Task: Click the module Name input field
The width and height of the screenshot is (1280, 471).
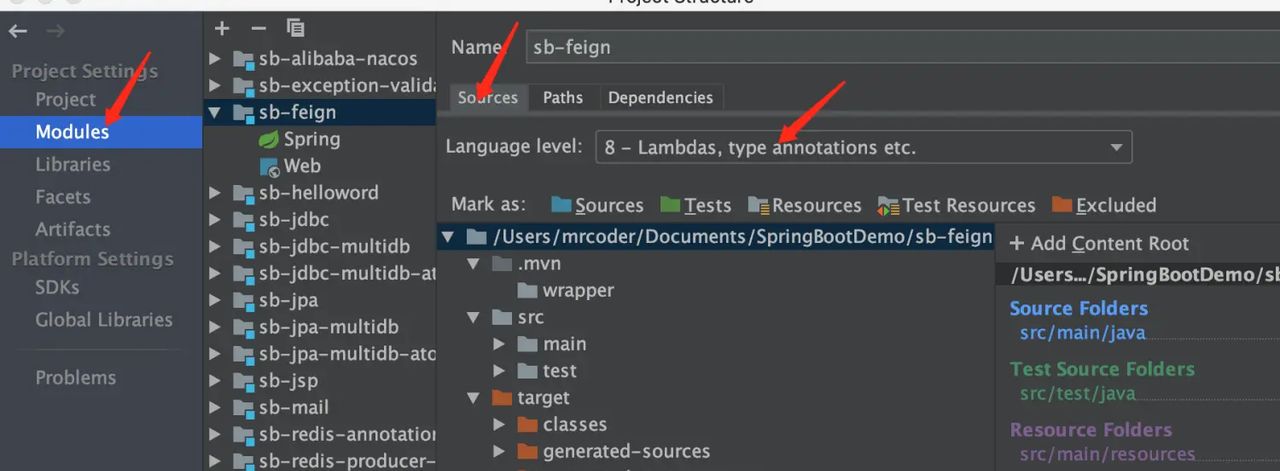Action: point(900,47)
